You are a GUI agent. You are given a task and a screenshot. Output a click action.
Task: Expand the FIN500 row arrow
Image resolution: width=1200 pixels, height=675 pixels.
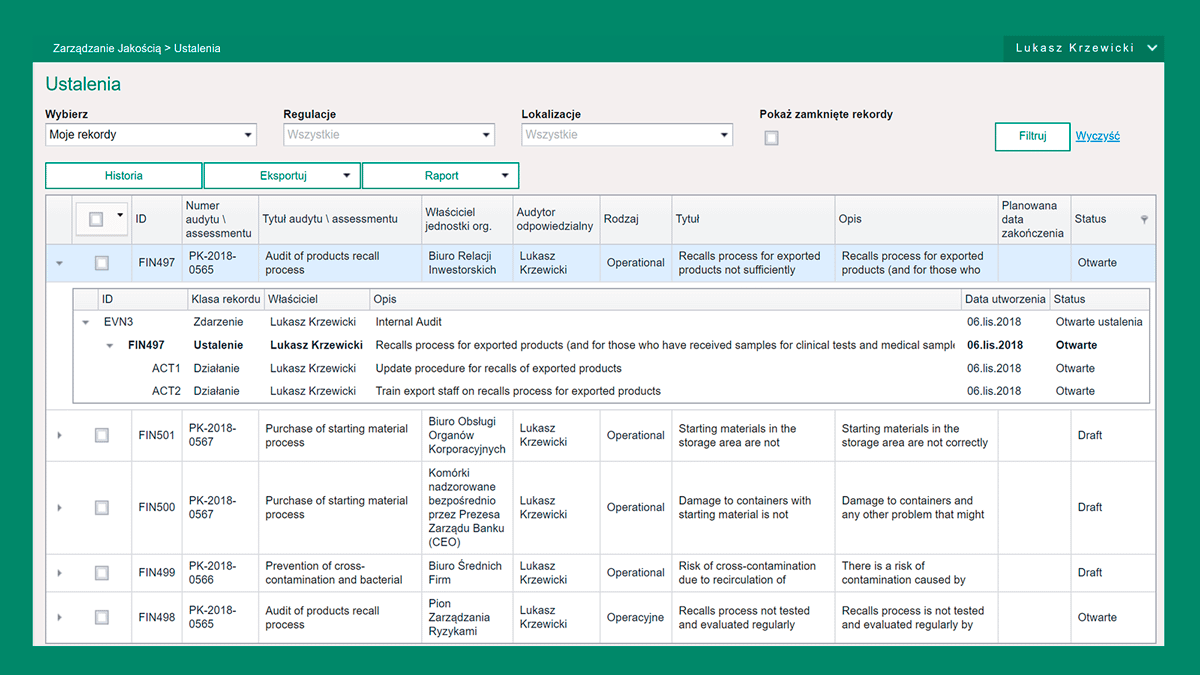59,508
